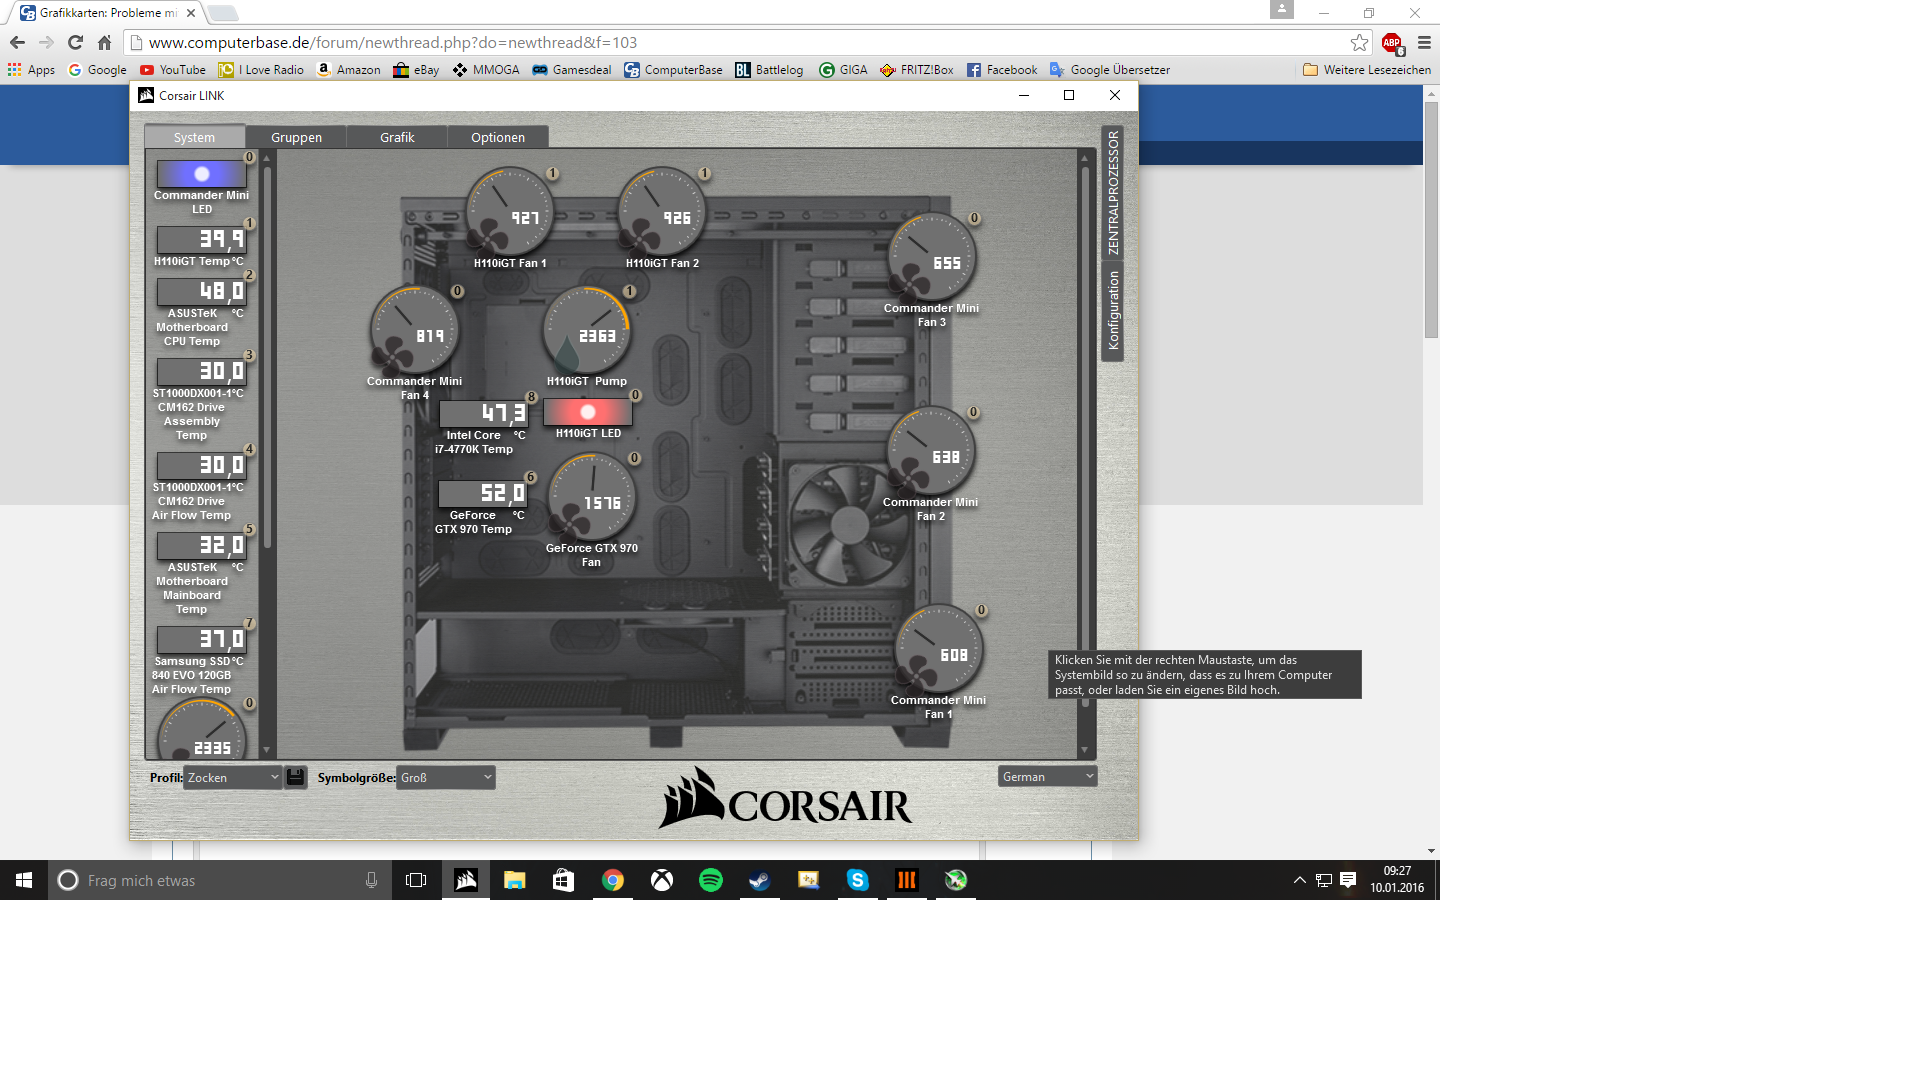
Task: Open the Google Übersetzer bookmark
Action: [1109, 70]
